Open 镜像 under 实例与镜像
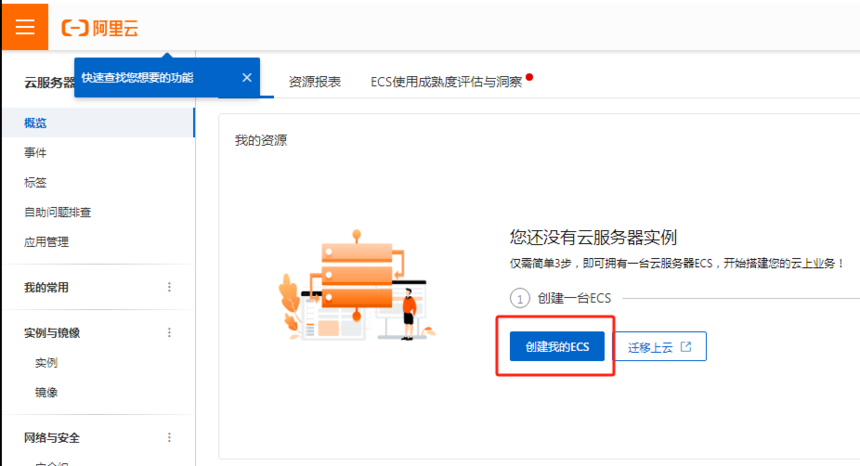 point(46,392)
